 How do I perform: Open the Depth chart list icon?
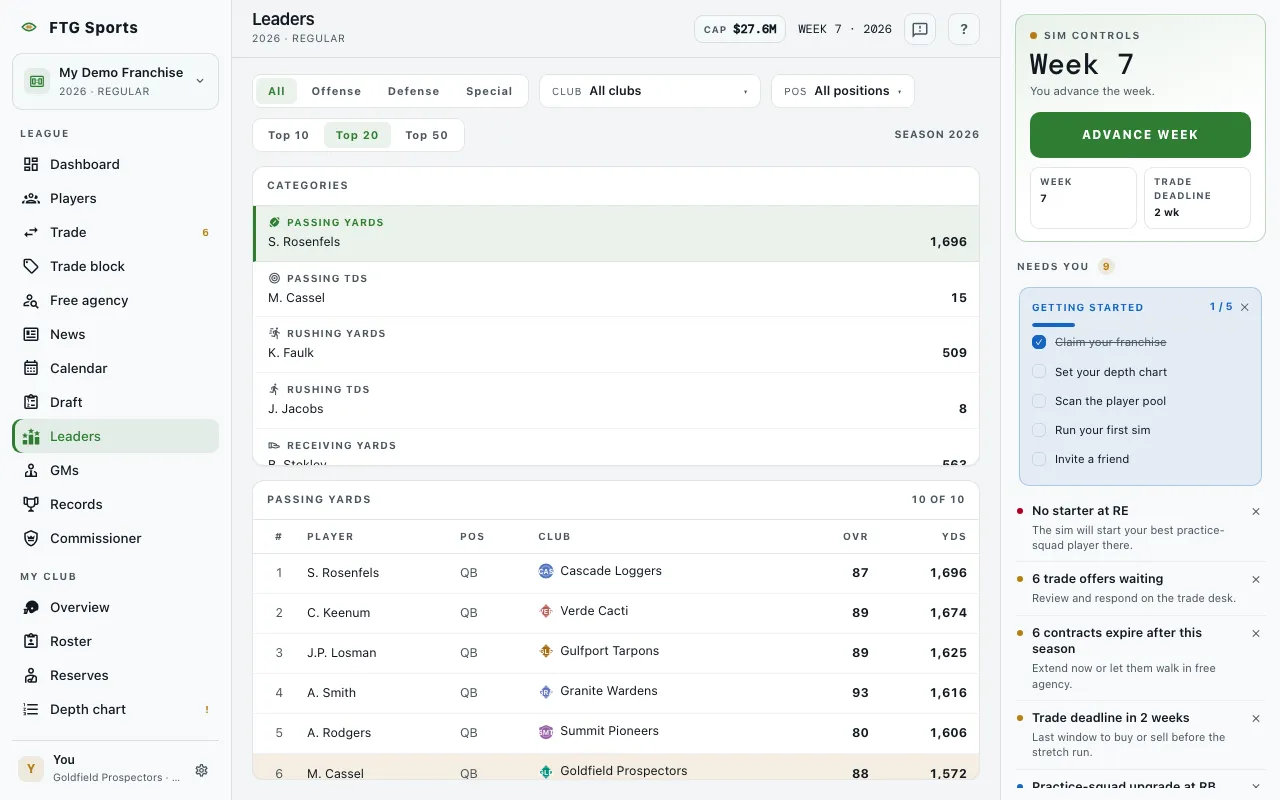coord(31,709)
